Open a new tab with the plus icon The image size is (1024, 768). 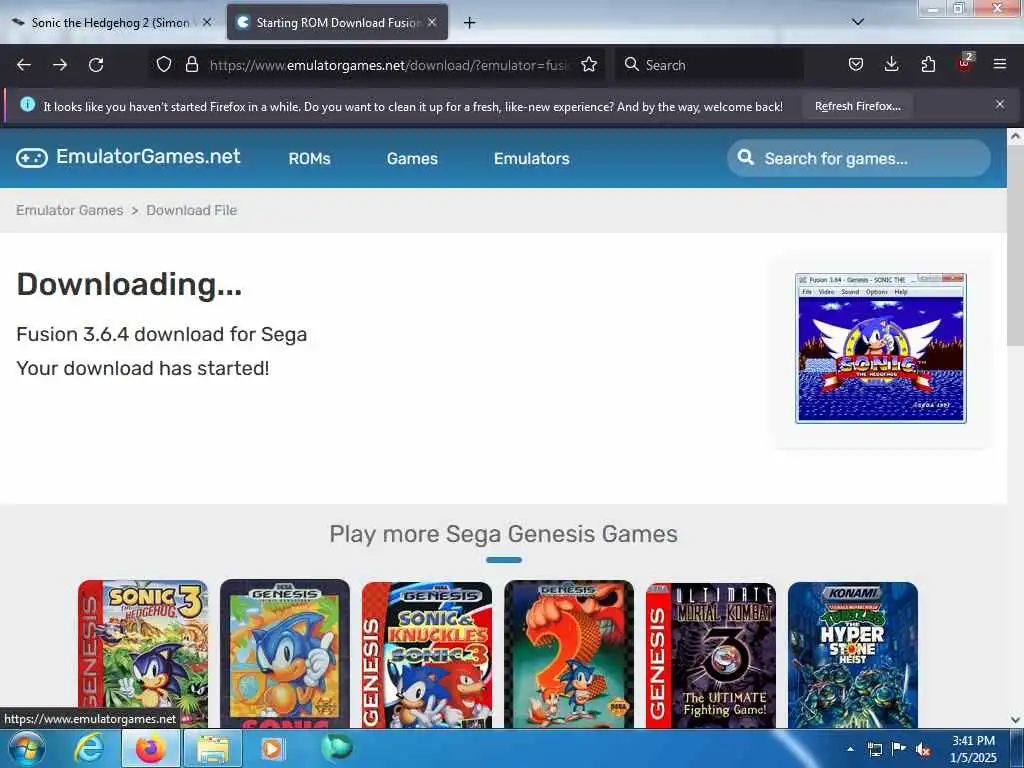pyautogui.click(x=470, y=23)
